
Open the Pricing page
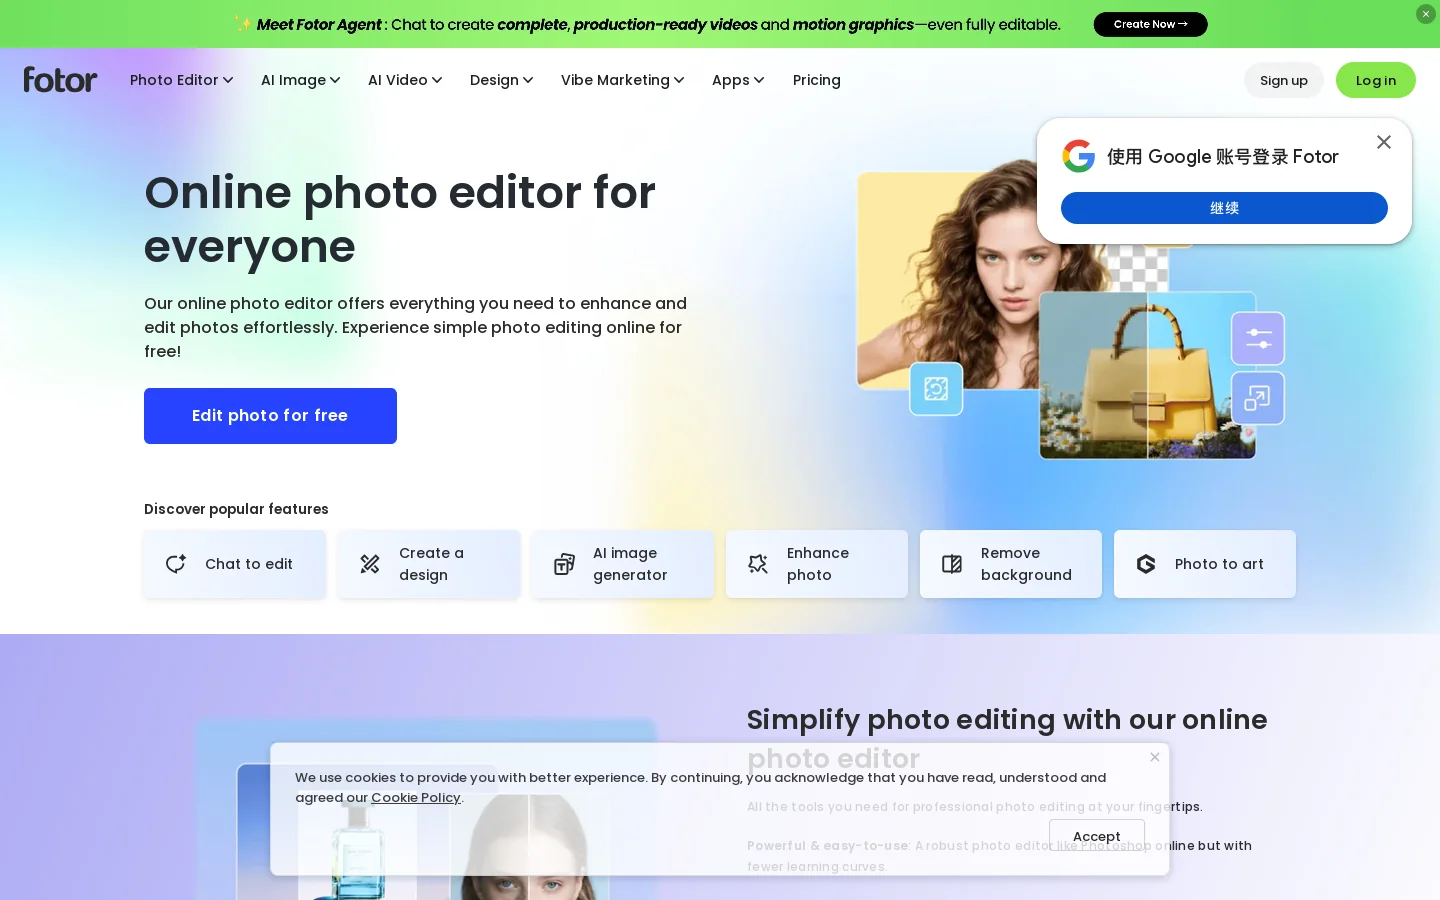(817, 80)
